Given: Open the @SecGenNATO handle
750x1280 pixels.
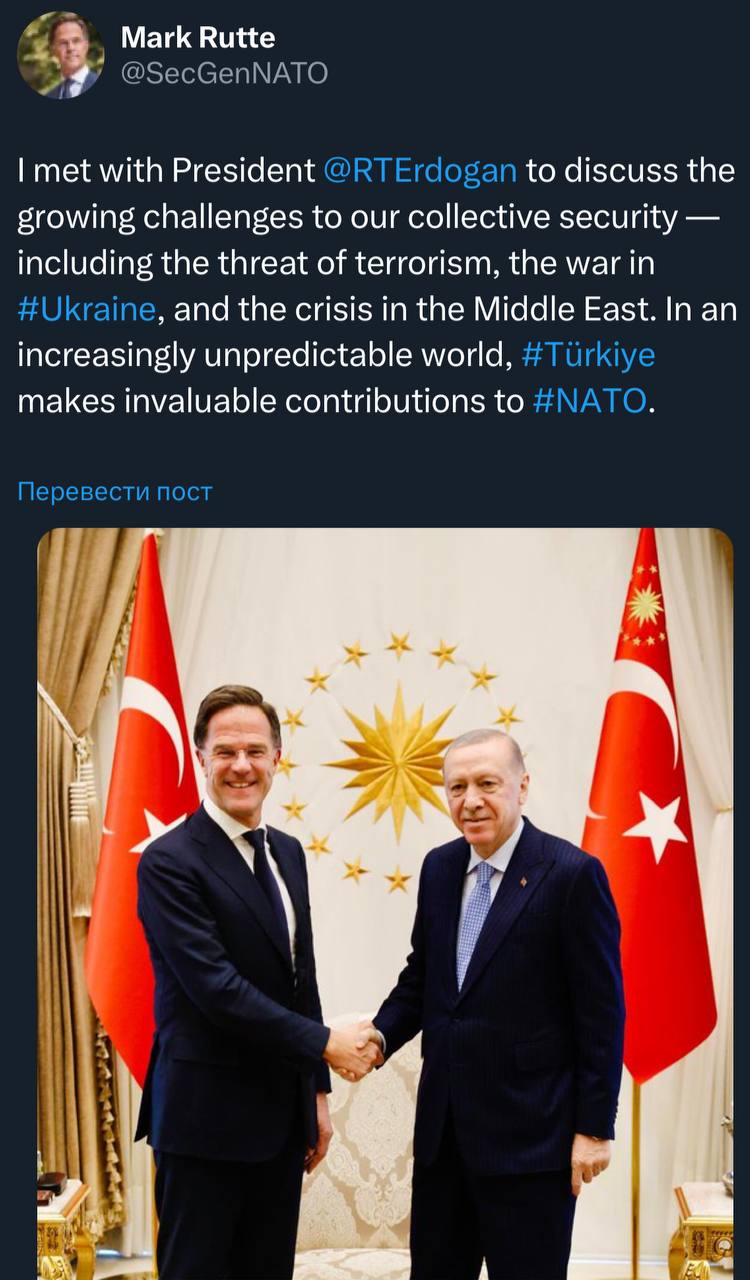Looking at the screenshot, I should 223,74.
